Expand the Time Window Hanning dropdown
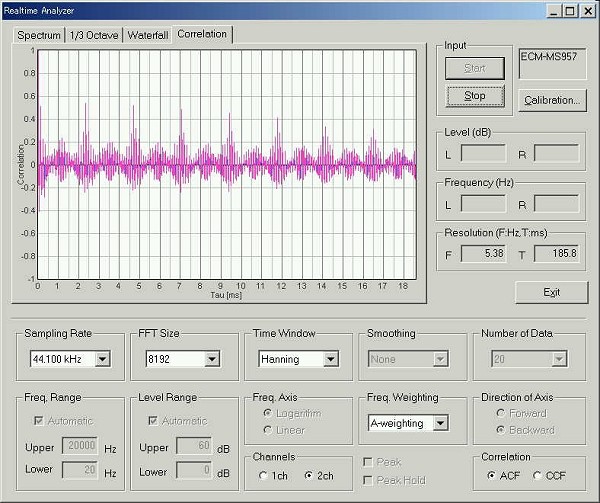 click(331, 359)
